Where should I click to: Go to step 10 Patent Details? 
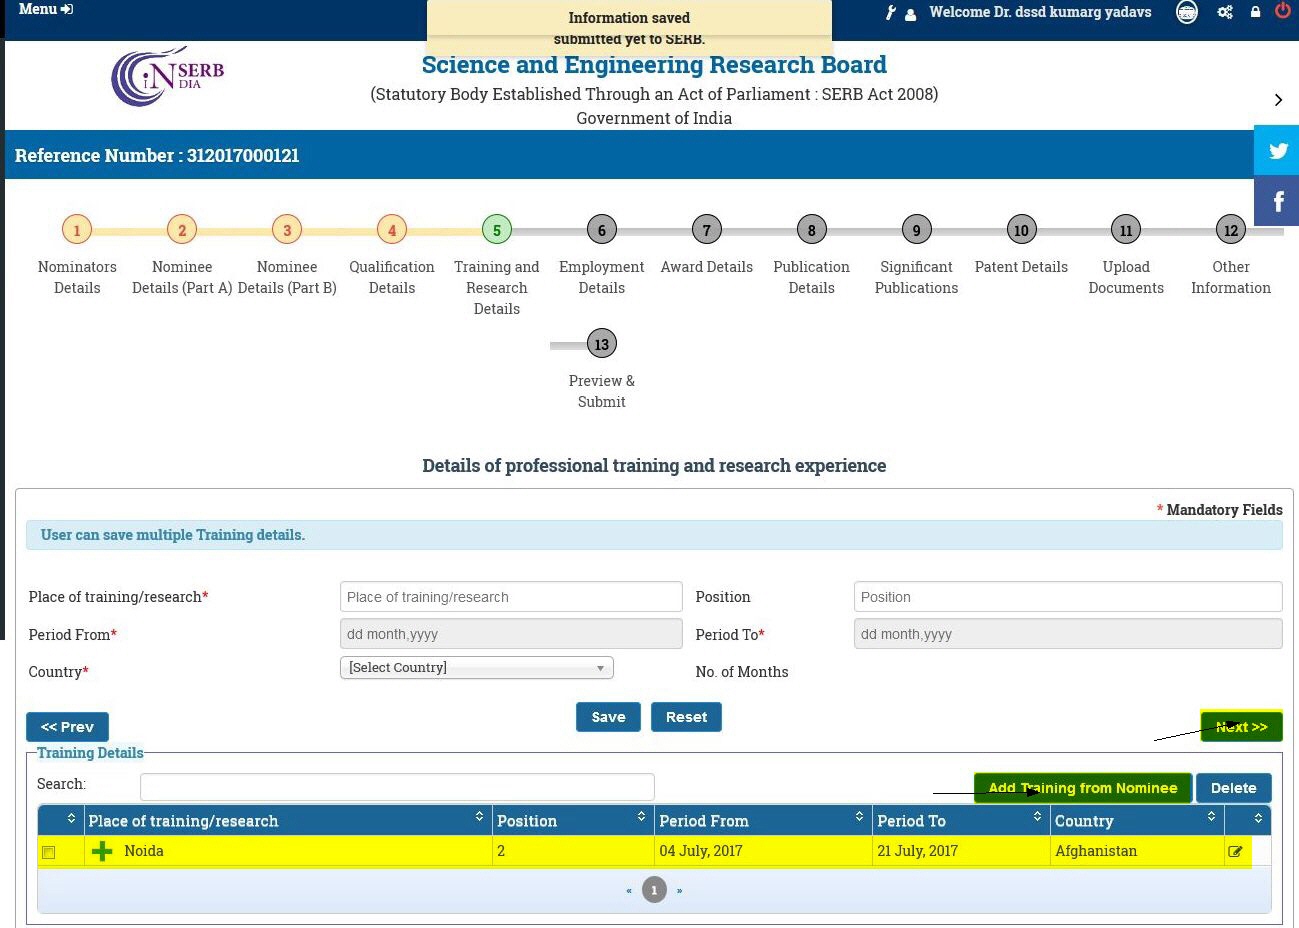pyautogui.click(x=1021, y=230)
